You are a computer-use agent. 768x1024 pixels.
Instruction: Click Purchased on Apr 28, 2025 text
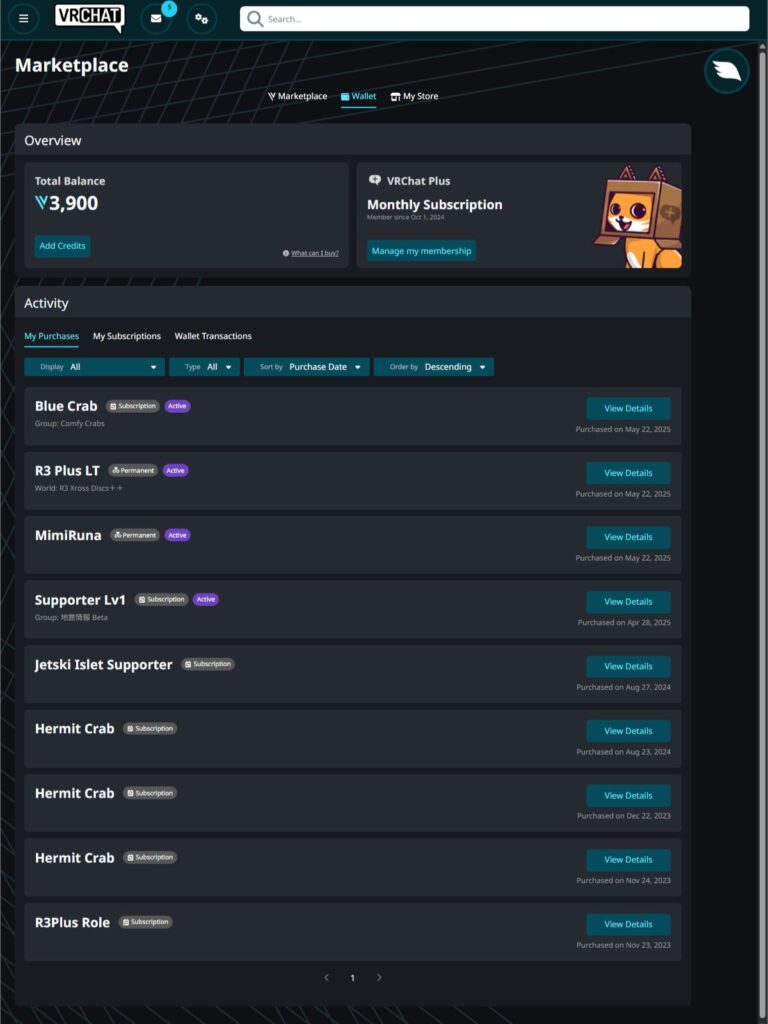point(624,622)
